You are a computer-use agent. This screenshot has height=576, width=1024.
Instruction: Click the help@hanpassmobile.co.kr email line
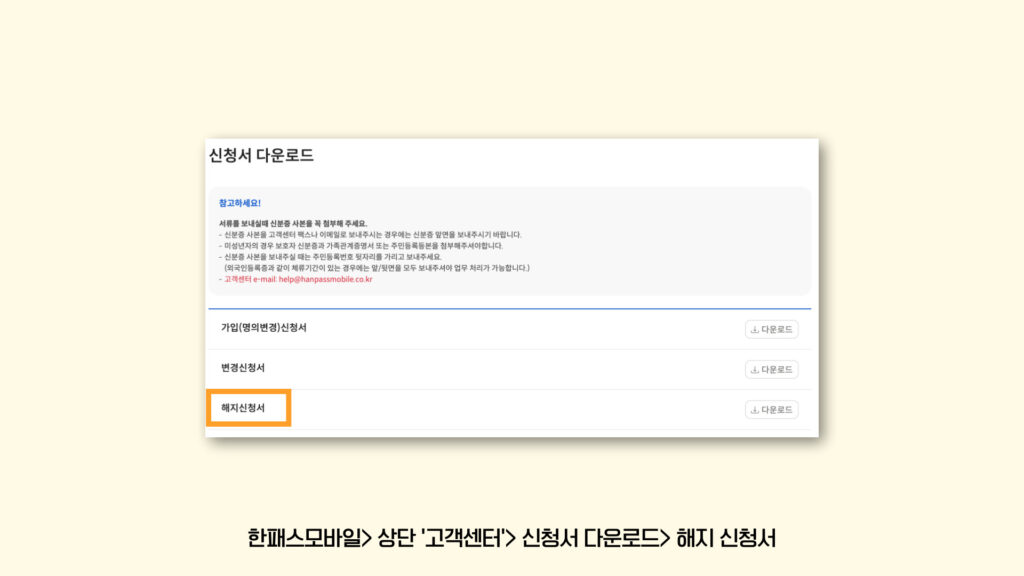pos(296,279)
